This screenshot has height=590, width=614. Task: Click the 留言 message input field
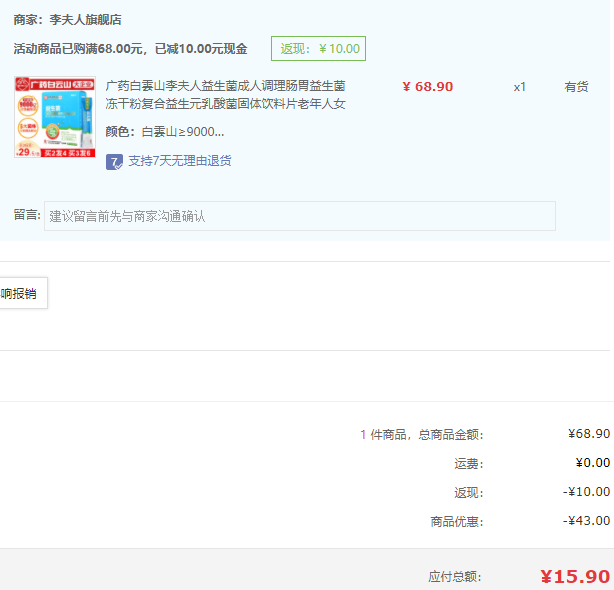click(x=299, y=216)
